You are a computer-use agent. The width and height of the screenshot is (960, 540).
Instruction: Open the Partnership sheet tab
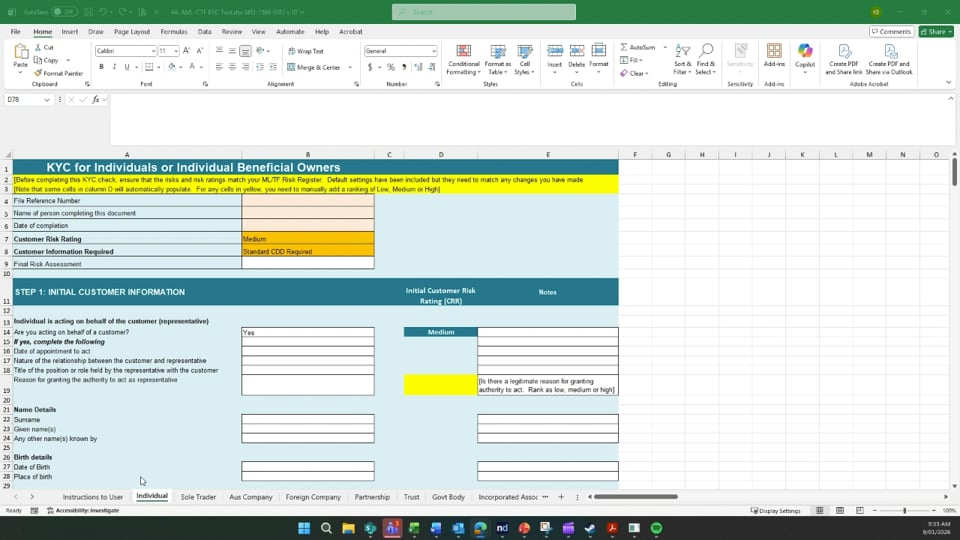[372, 497]
